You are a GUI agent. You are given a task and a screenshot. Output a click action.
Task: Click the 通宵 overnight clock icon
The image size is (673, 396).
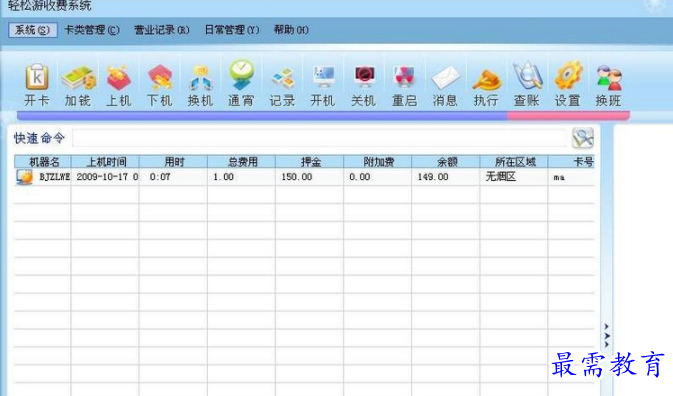(241, 76)
